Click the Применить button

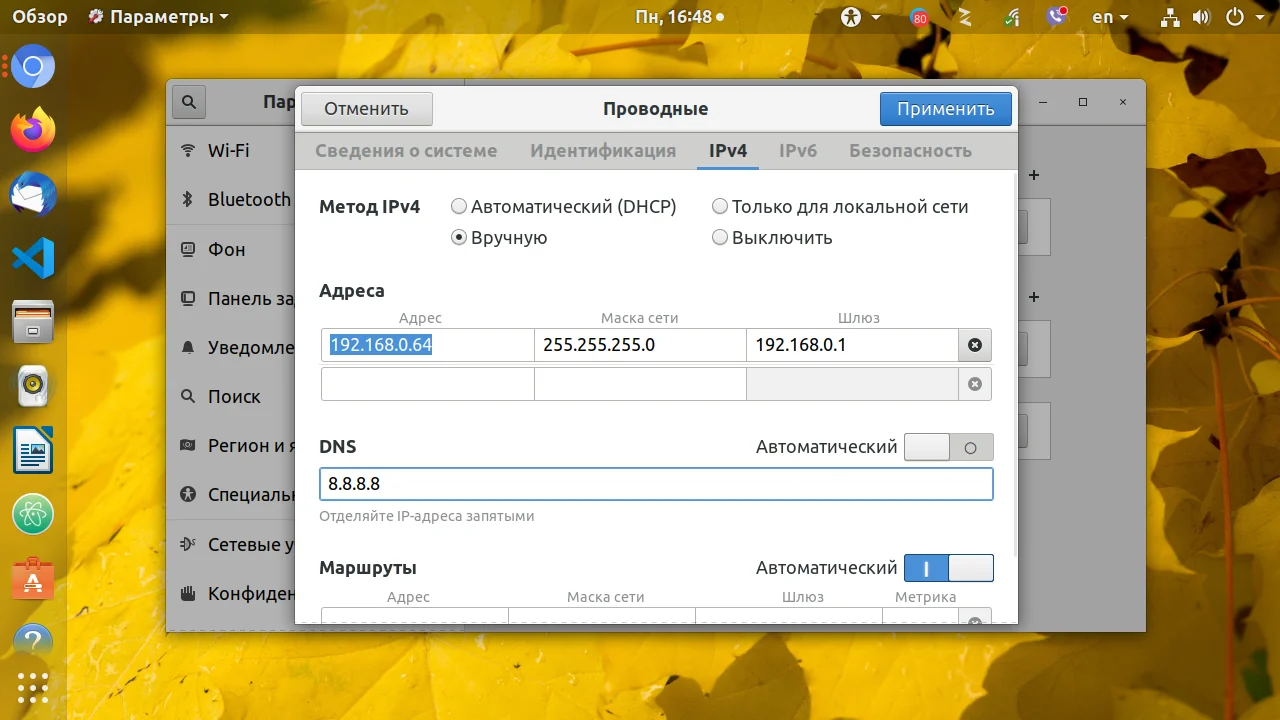pos(946,109)
